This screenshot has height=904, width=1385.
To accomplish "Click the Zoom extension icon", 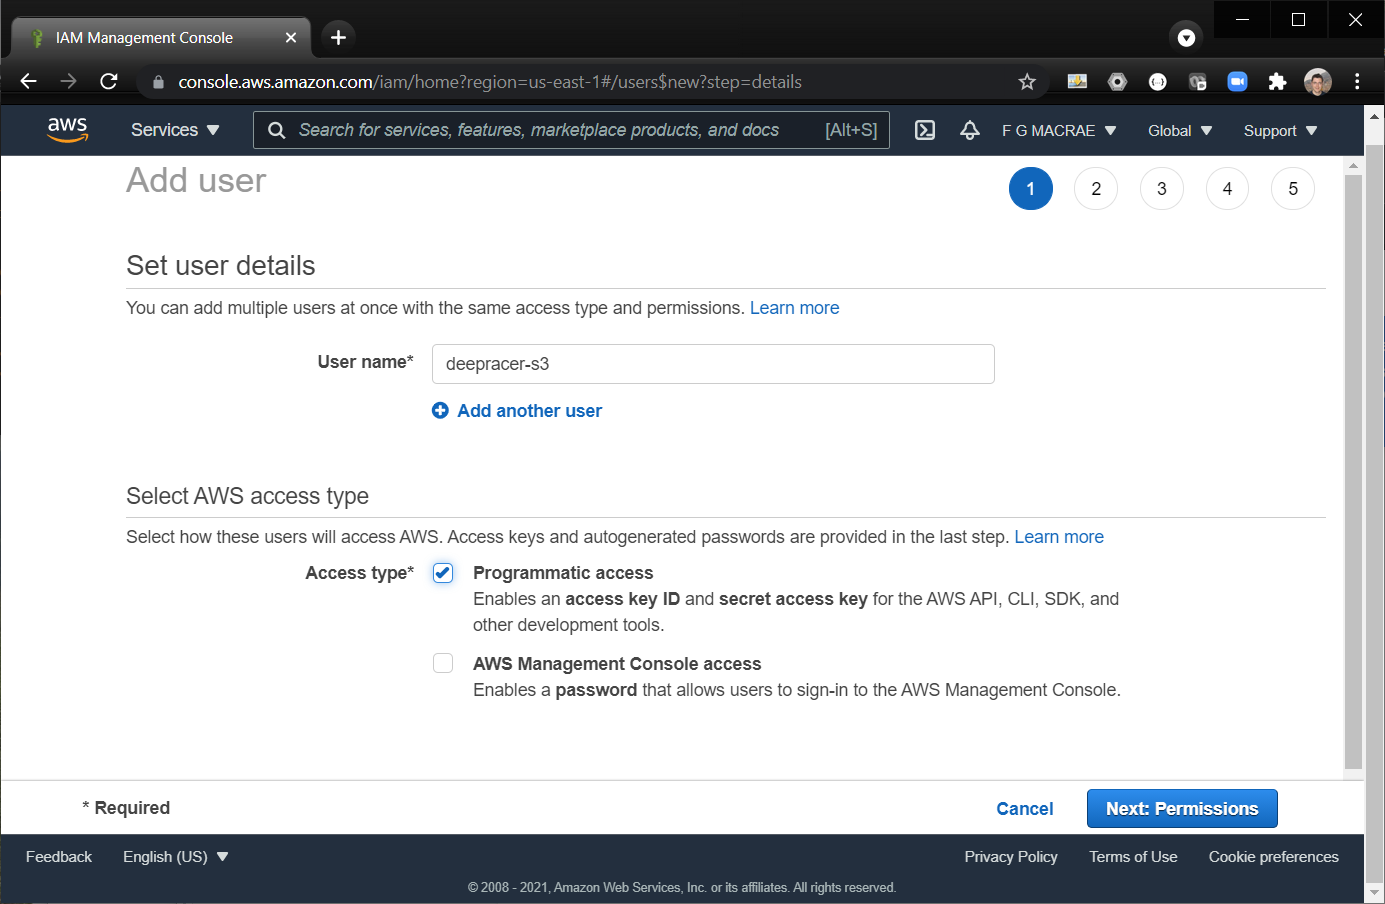I will [x=1237, y=82].
